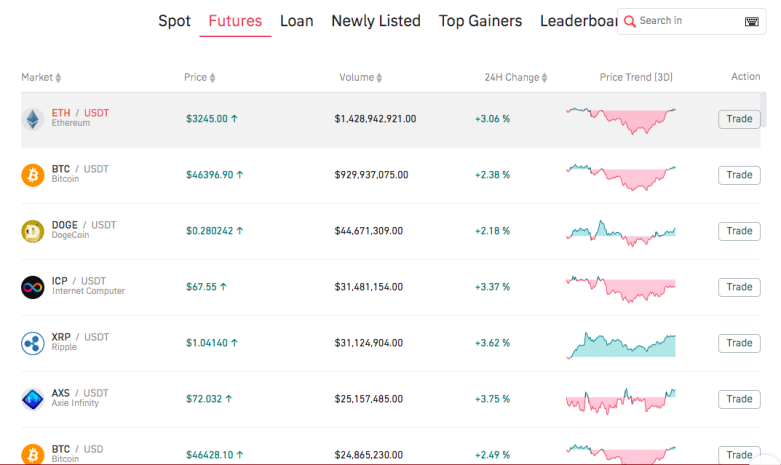Switch to Top Gainers tab
This screenshot has height=465, width=781.
tap(480, 21)
